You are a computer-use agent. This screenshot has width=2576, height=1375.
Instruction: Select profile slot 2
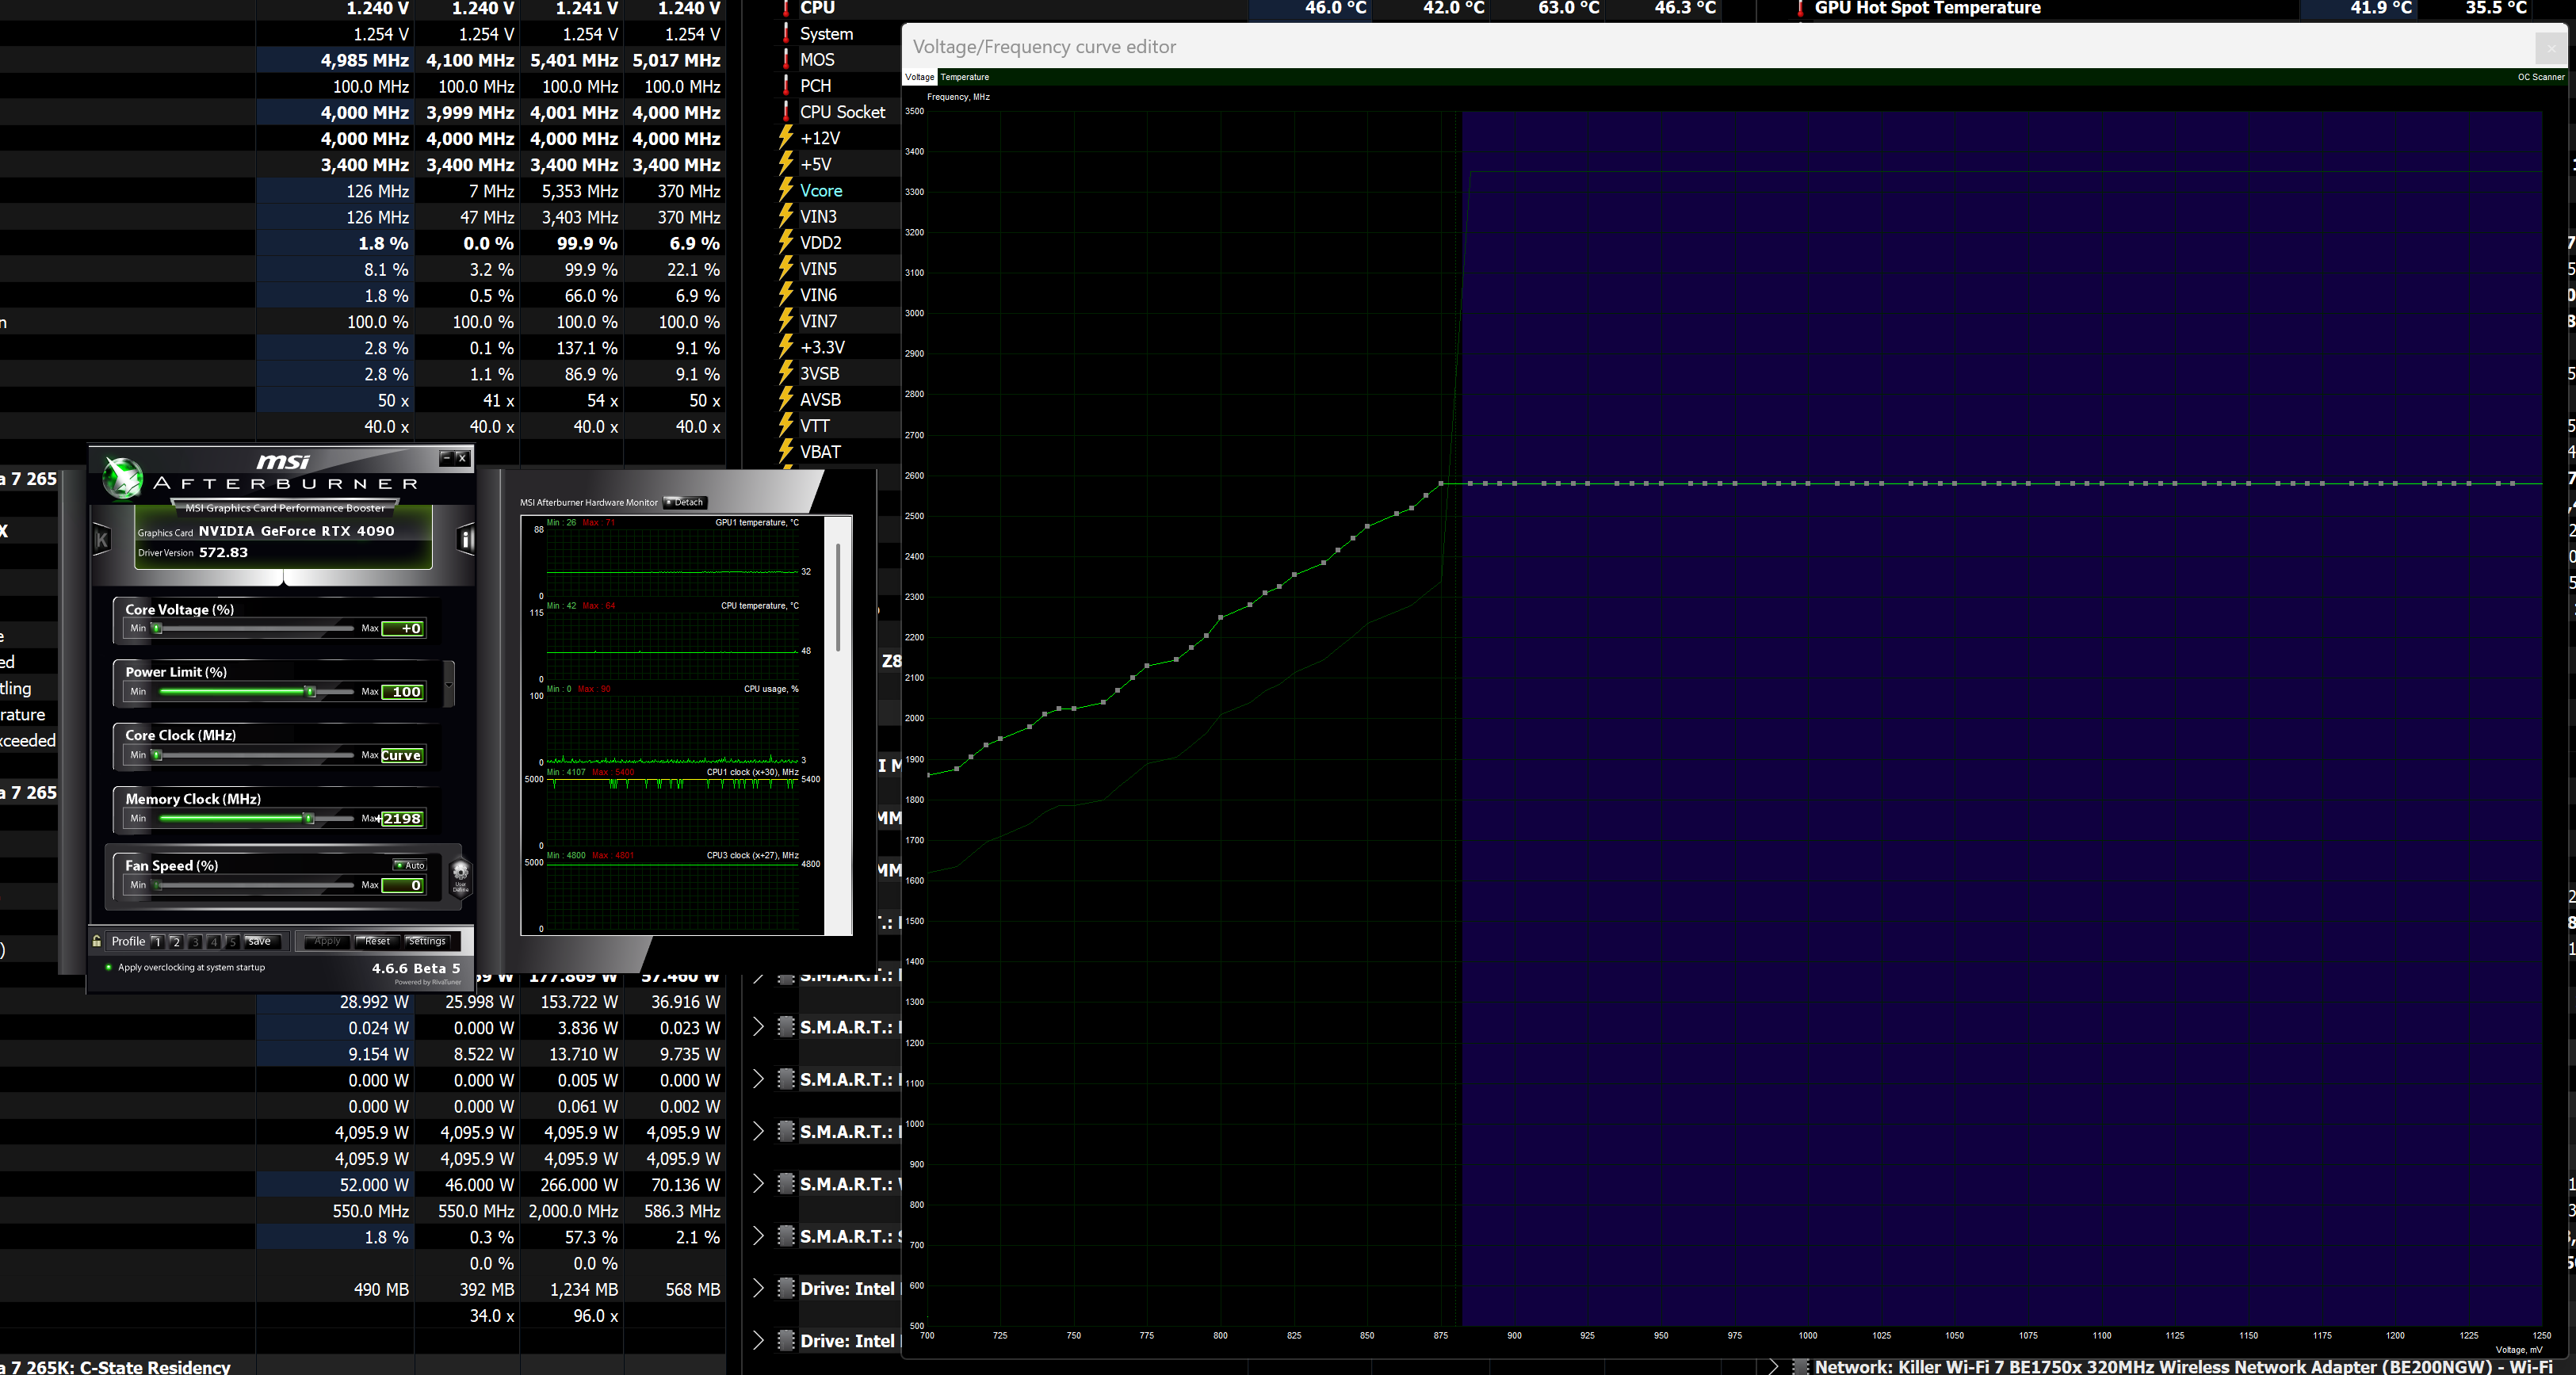click(176, 942)
